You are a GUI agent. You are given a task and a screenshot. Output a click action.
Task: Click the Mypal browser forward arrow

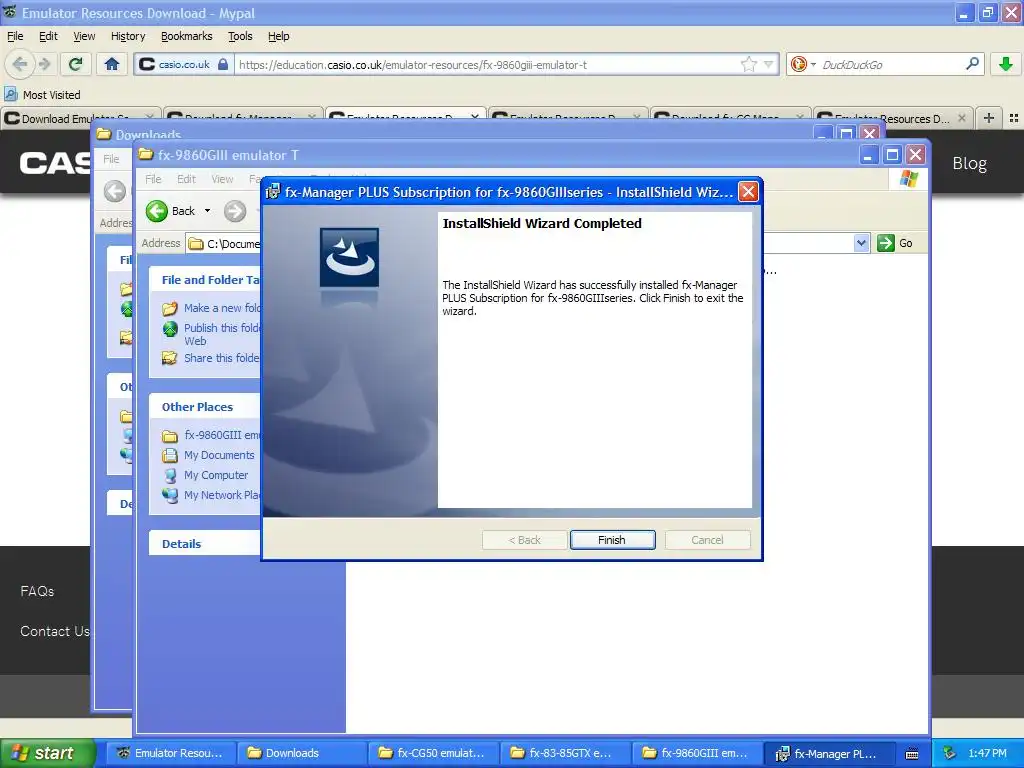[44, 64]
